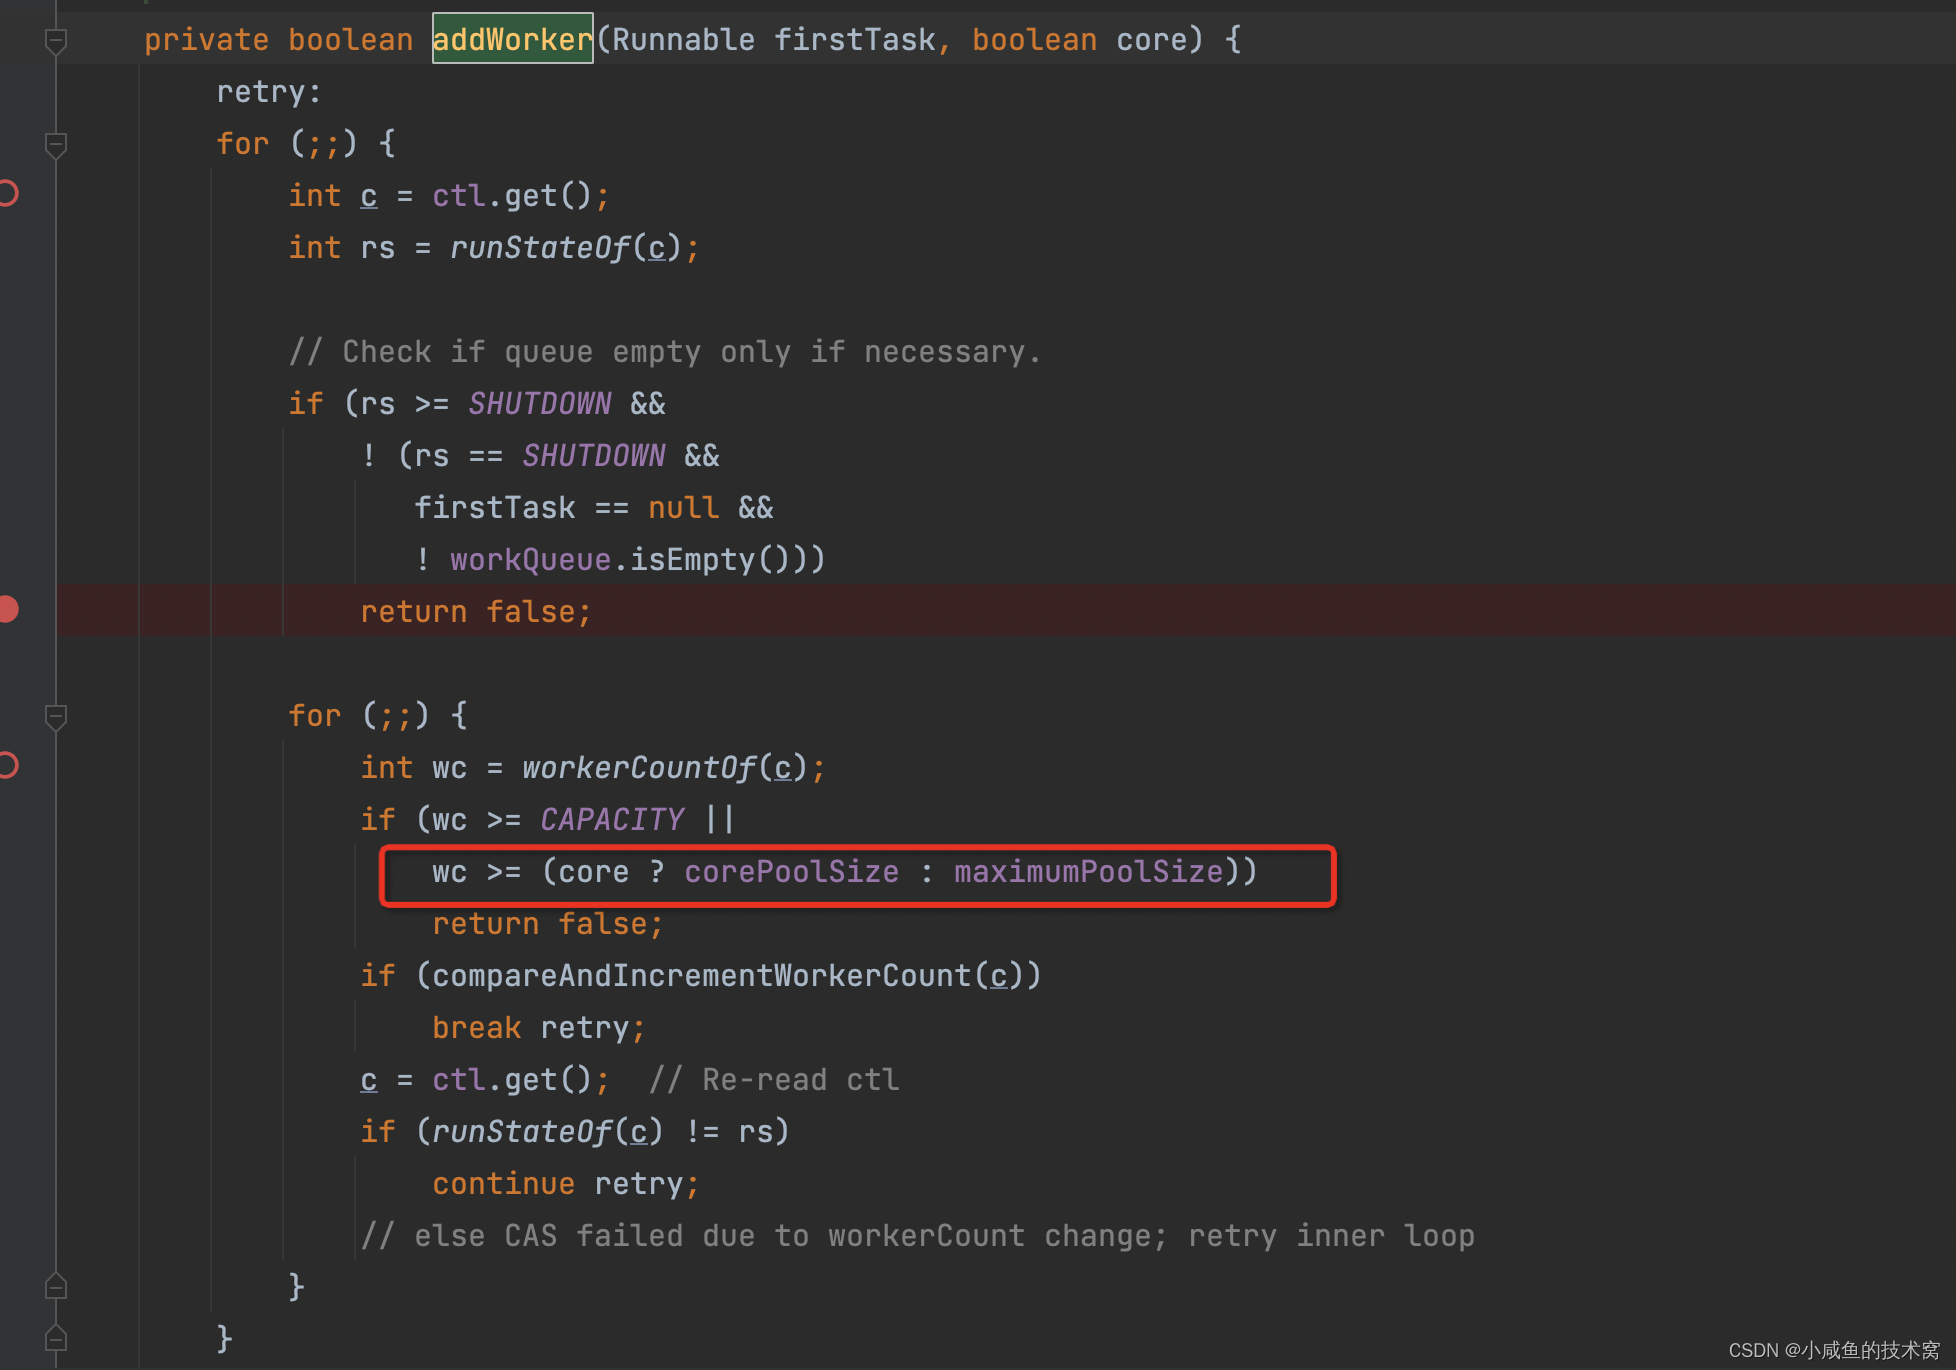Click the CAPACITY constant

(x=612, y=820)
